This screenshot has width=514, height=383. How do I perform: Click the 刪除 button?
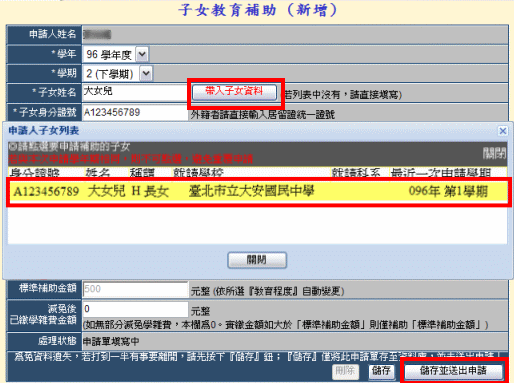pyautogui.click(x=346, y=371)
